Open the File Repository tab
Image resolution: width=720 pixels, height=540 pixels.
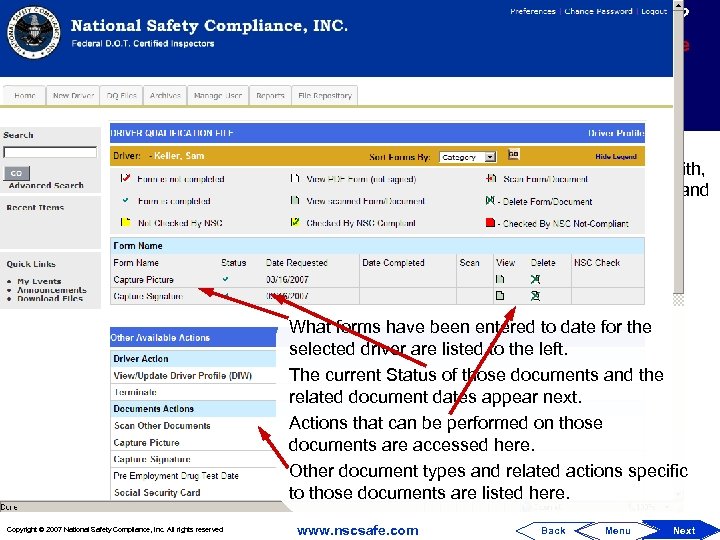pyautogui.click(x=325, y=96)
